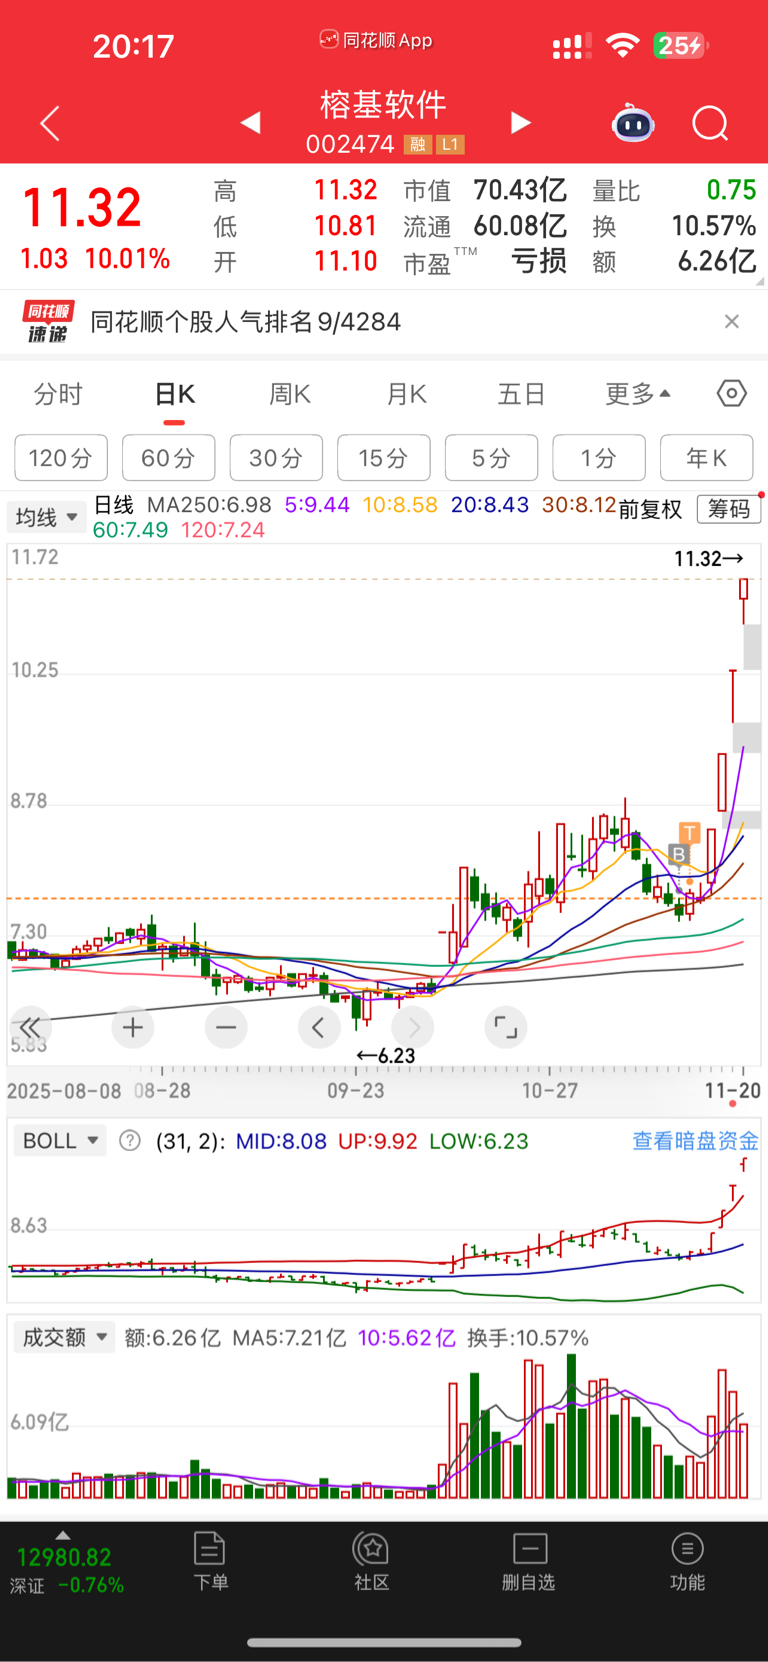Open 查看暗盘资金 link
The width and height of the screenshot is (768, 1662).
[695, 1141]
